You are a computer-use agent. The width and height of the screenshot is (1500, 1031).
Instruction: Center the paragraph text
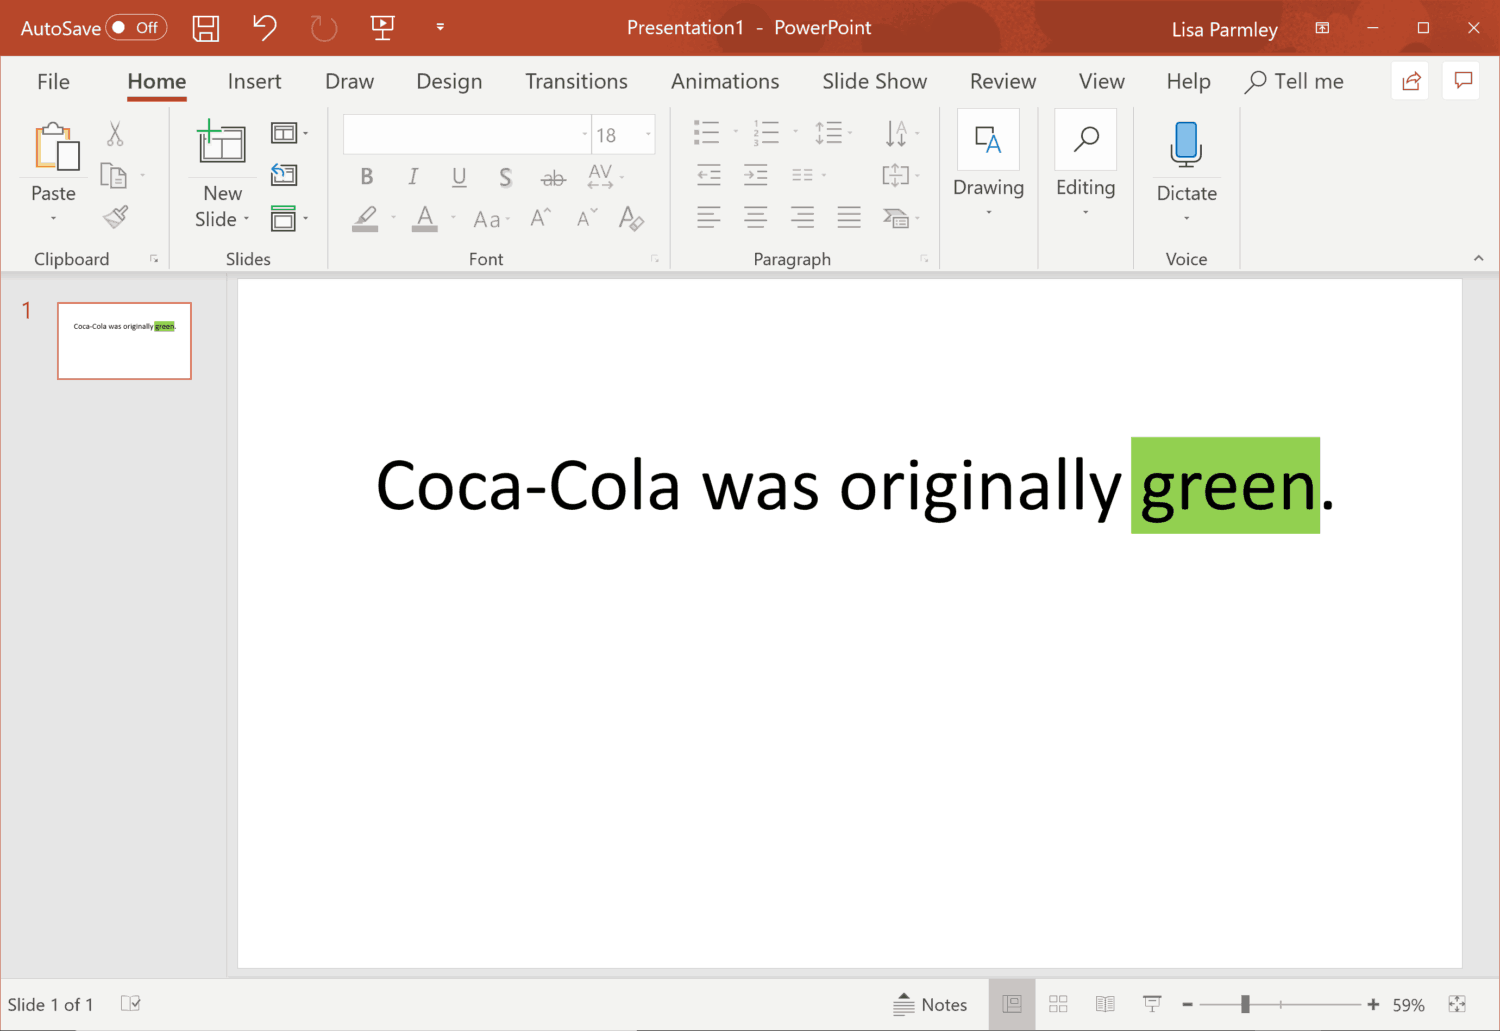coord(756,217)
